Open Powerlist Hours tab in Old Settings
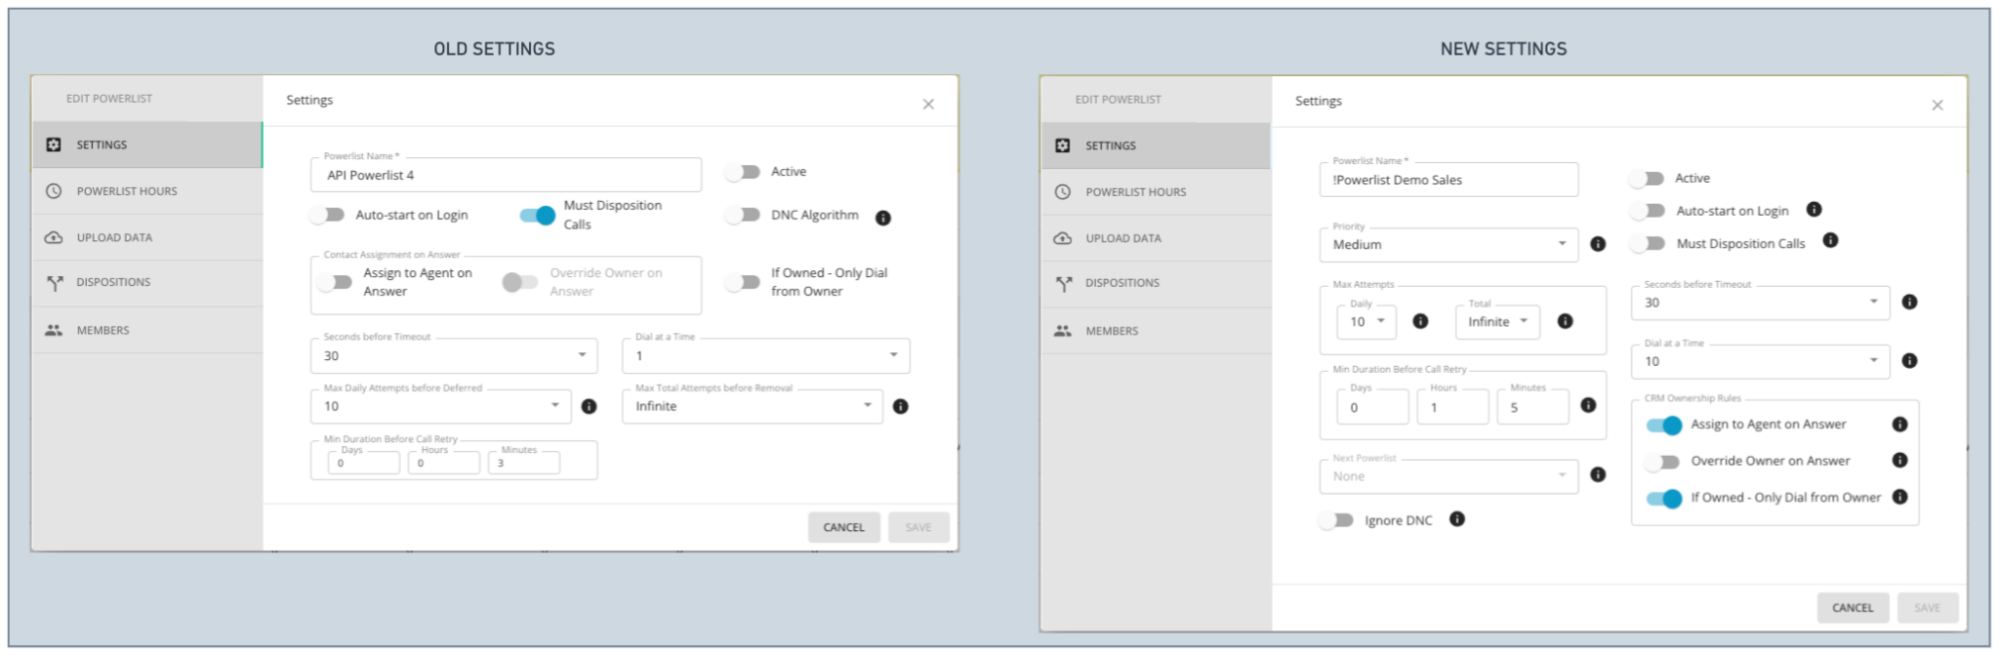 (147, 191)
